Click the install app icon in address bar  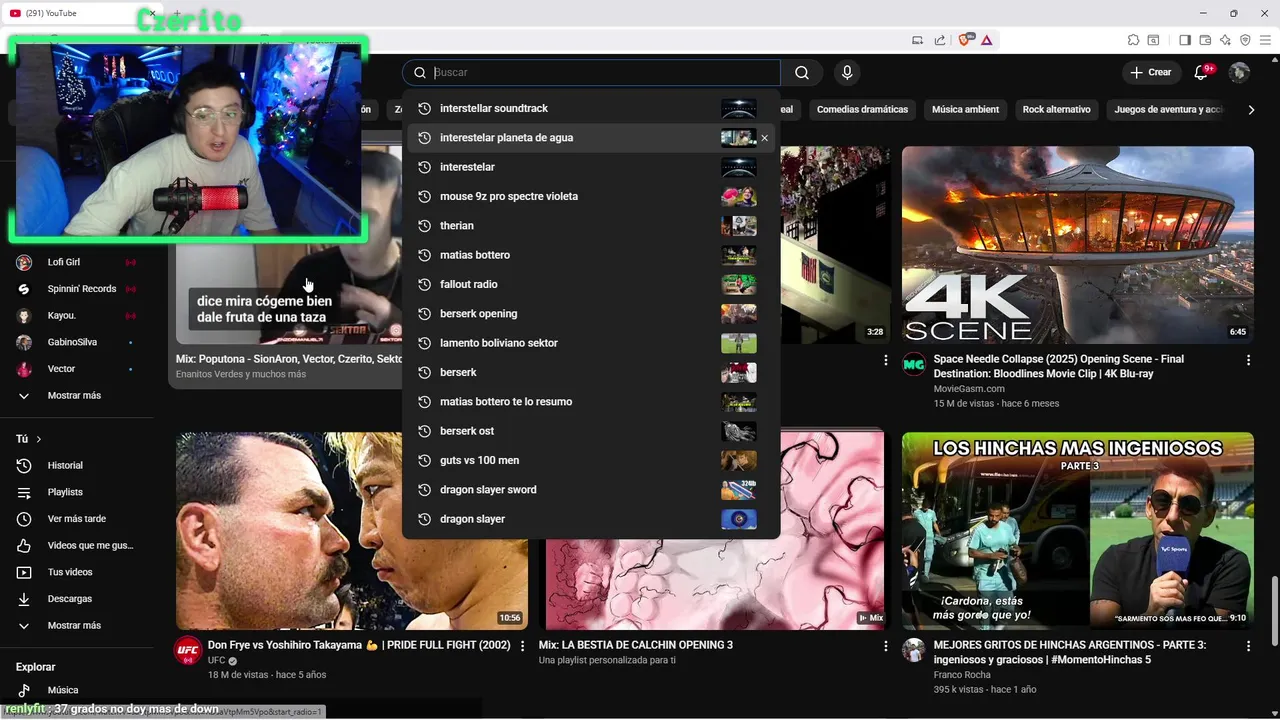pos(918,40)
